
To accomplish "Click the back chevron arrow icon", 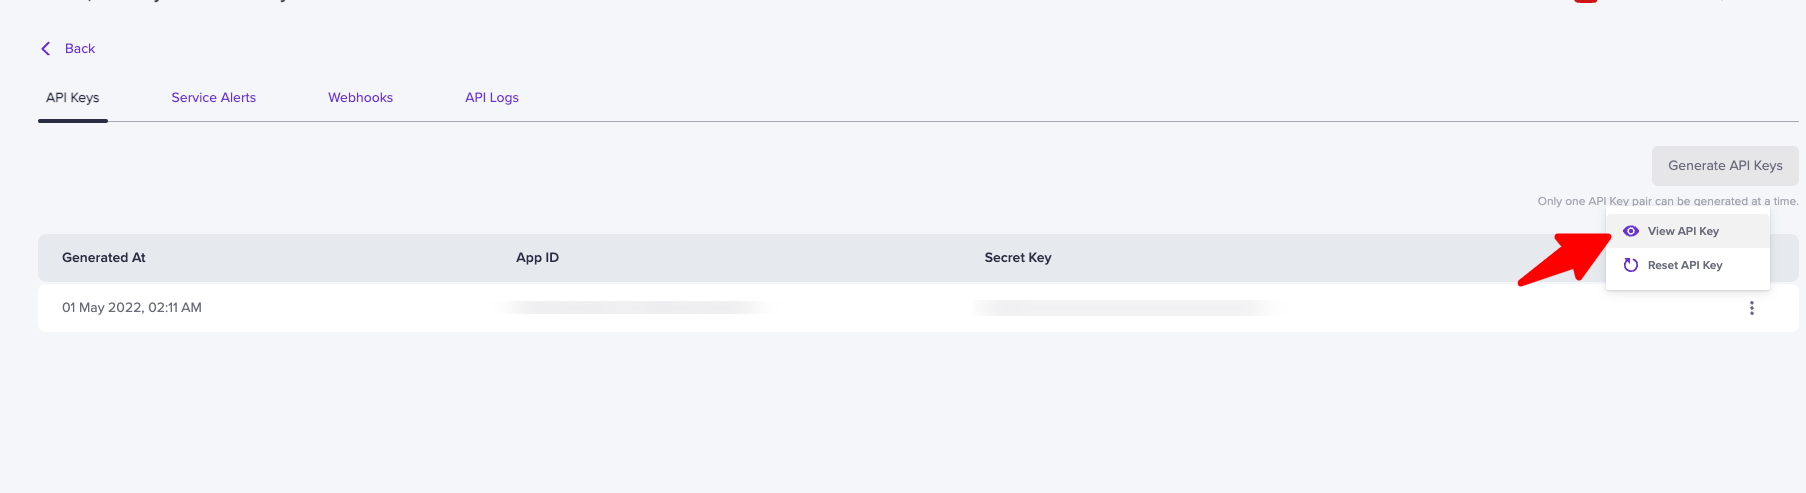I will click(45, 49).
